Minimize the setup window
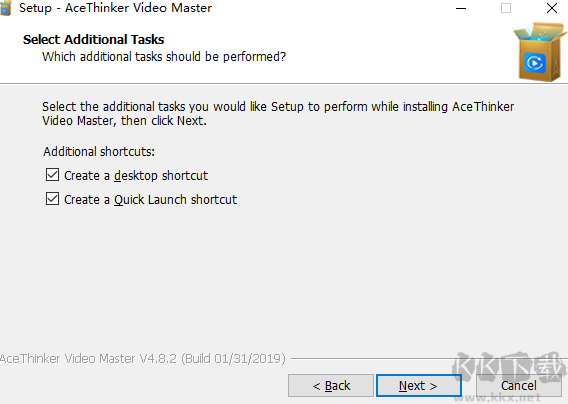Viewport: 568px width, 404px height. point(461,8)
